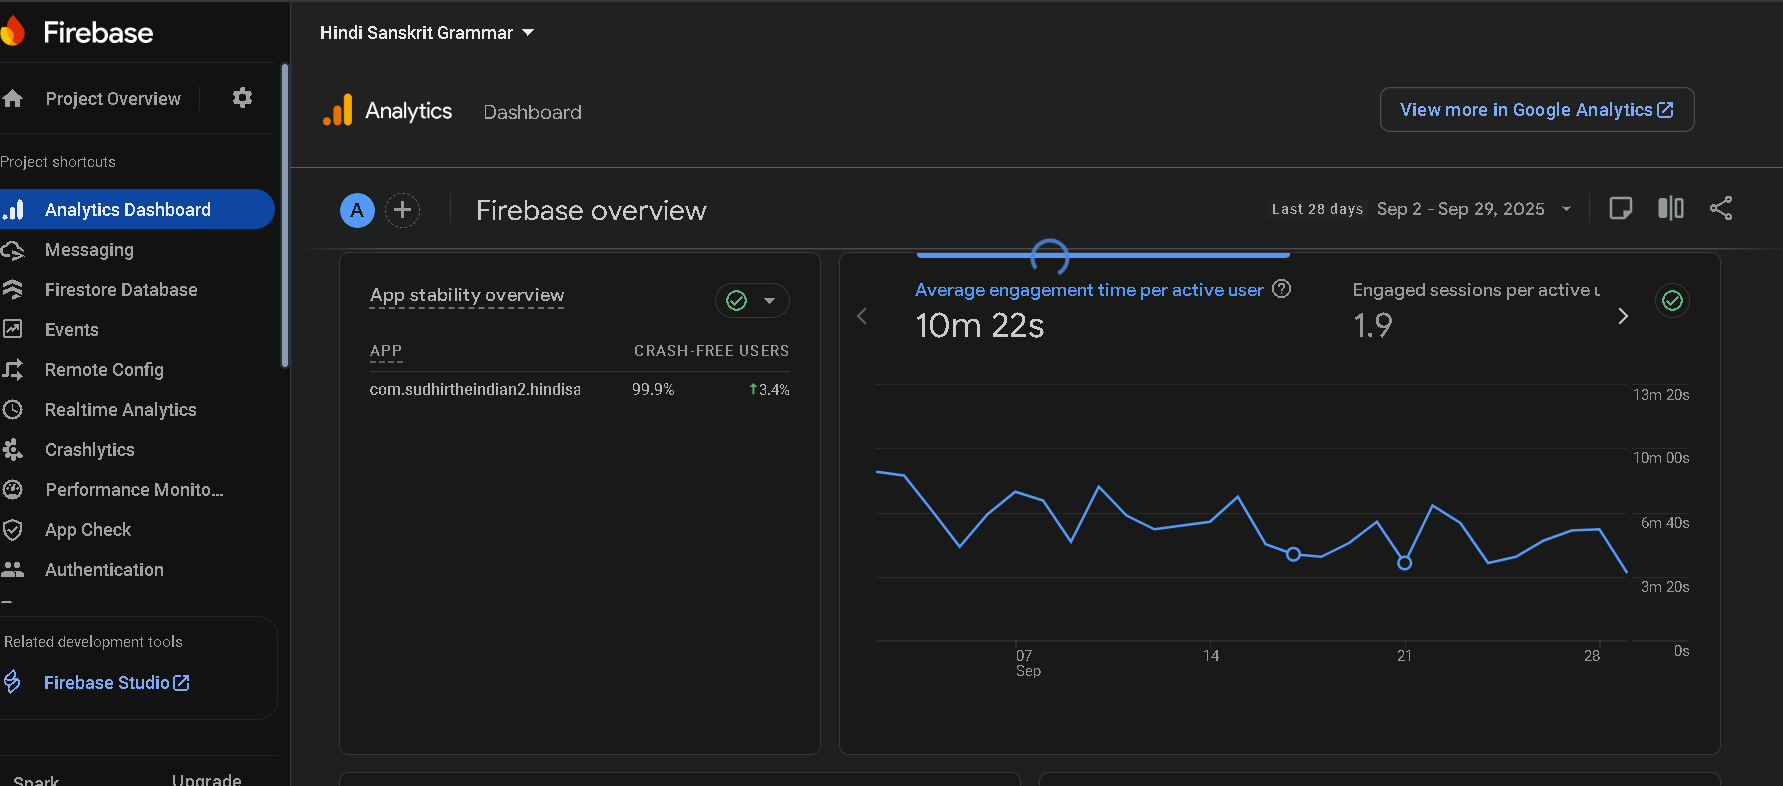Click the insights note icon

(x=1620, y=209)
